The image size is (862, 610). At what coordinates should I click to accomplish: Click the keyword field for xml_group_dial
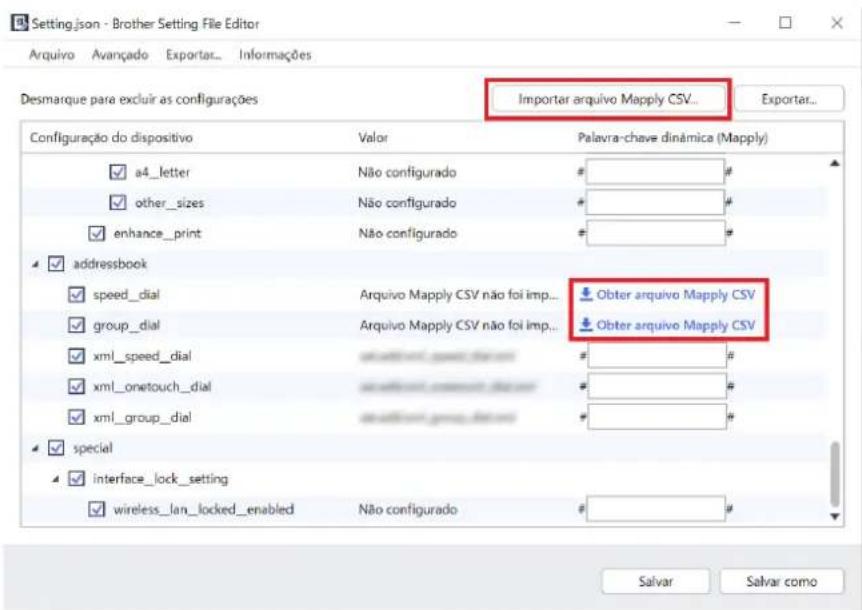coord(657,418)
